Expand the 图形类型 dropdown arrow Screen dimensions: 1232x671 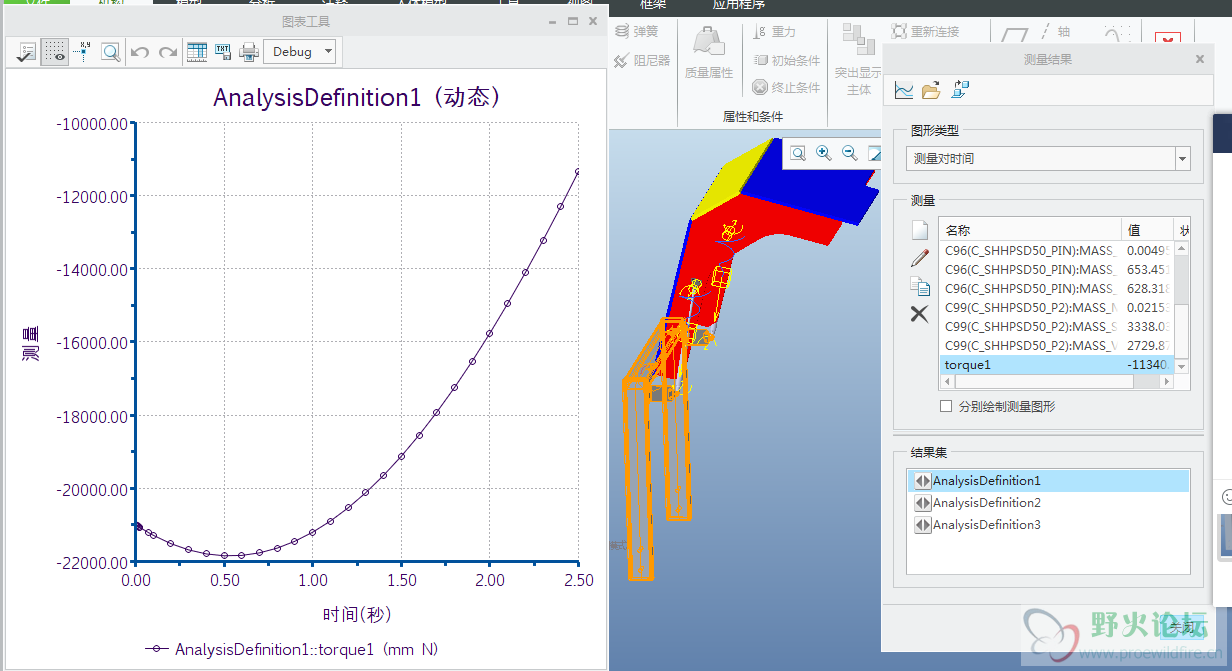point(1183,158)
